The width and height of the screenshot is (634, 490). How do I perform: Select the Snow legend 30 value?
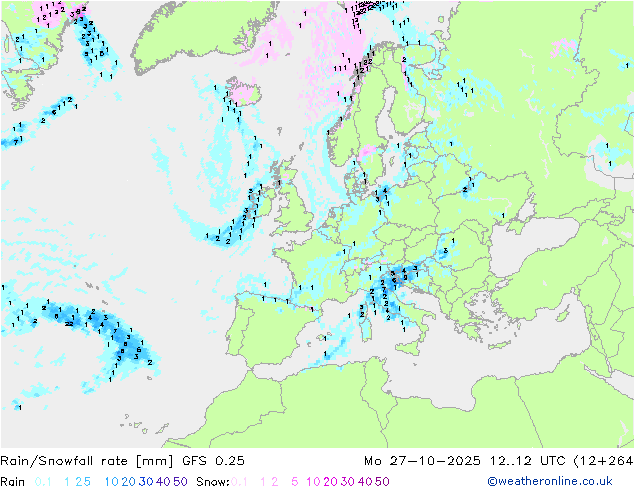coord(348,482)
